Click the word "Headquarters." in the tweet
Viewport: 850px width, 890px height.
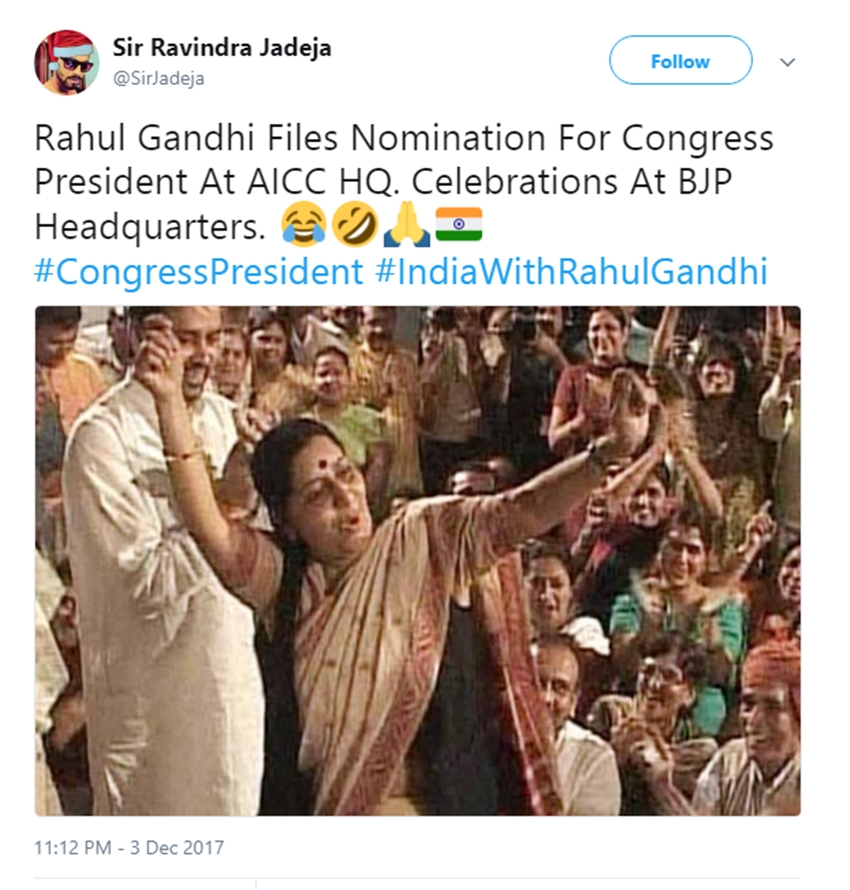point(150,226)
